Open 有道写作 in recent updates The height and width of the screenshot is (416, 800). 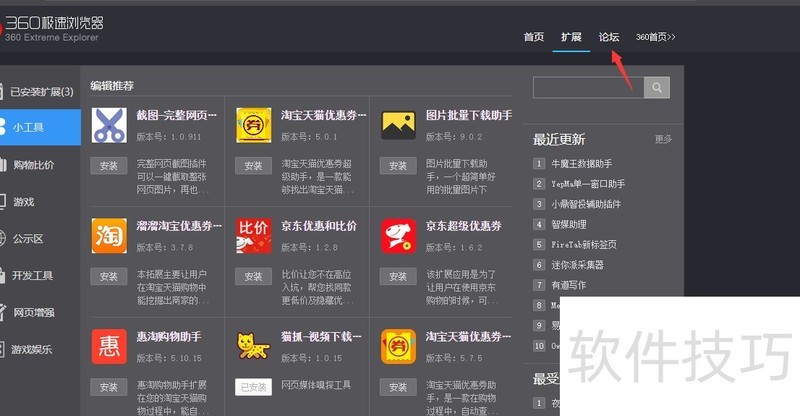tap(568, 285)
